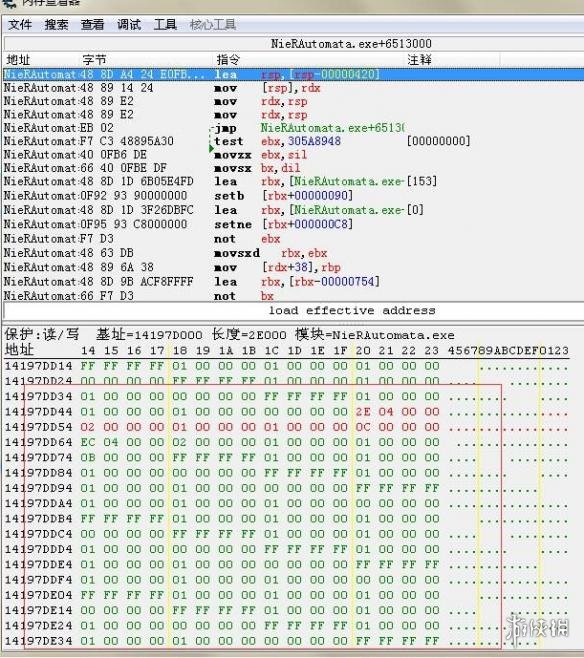
Task: Select the movsxd rbx,ebx instruction row
Action: 293,253
